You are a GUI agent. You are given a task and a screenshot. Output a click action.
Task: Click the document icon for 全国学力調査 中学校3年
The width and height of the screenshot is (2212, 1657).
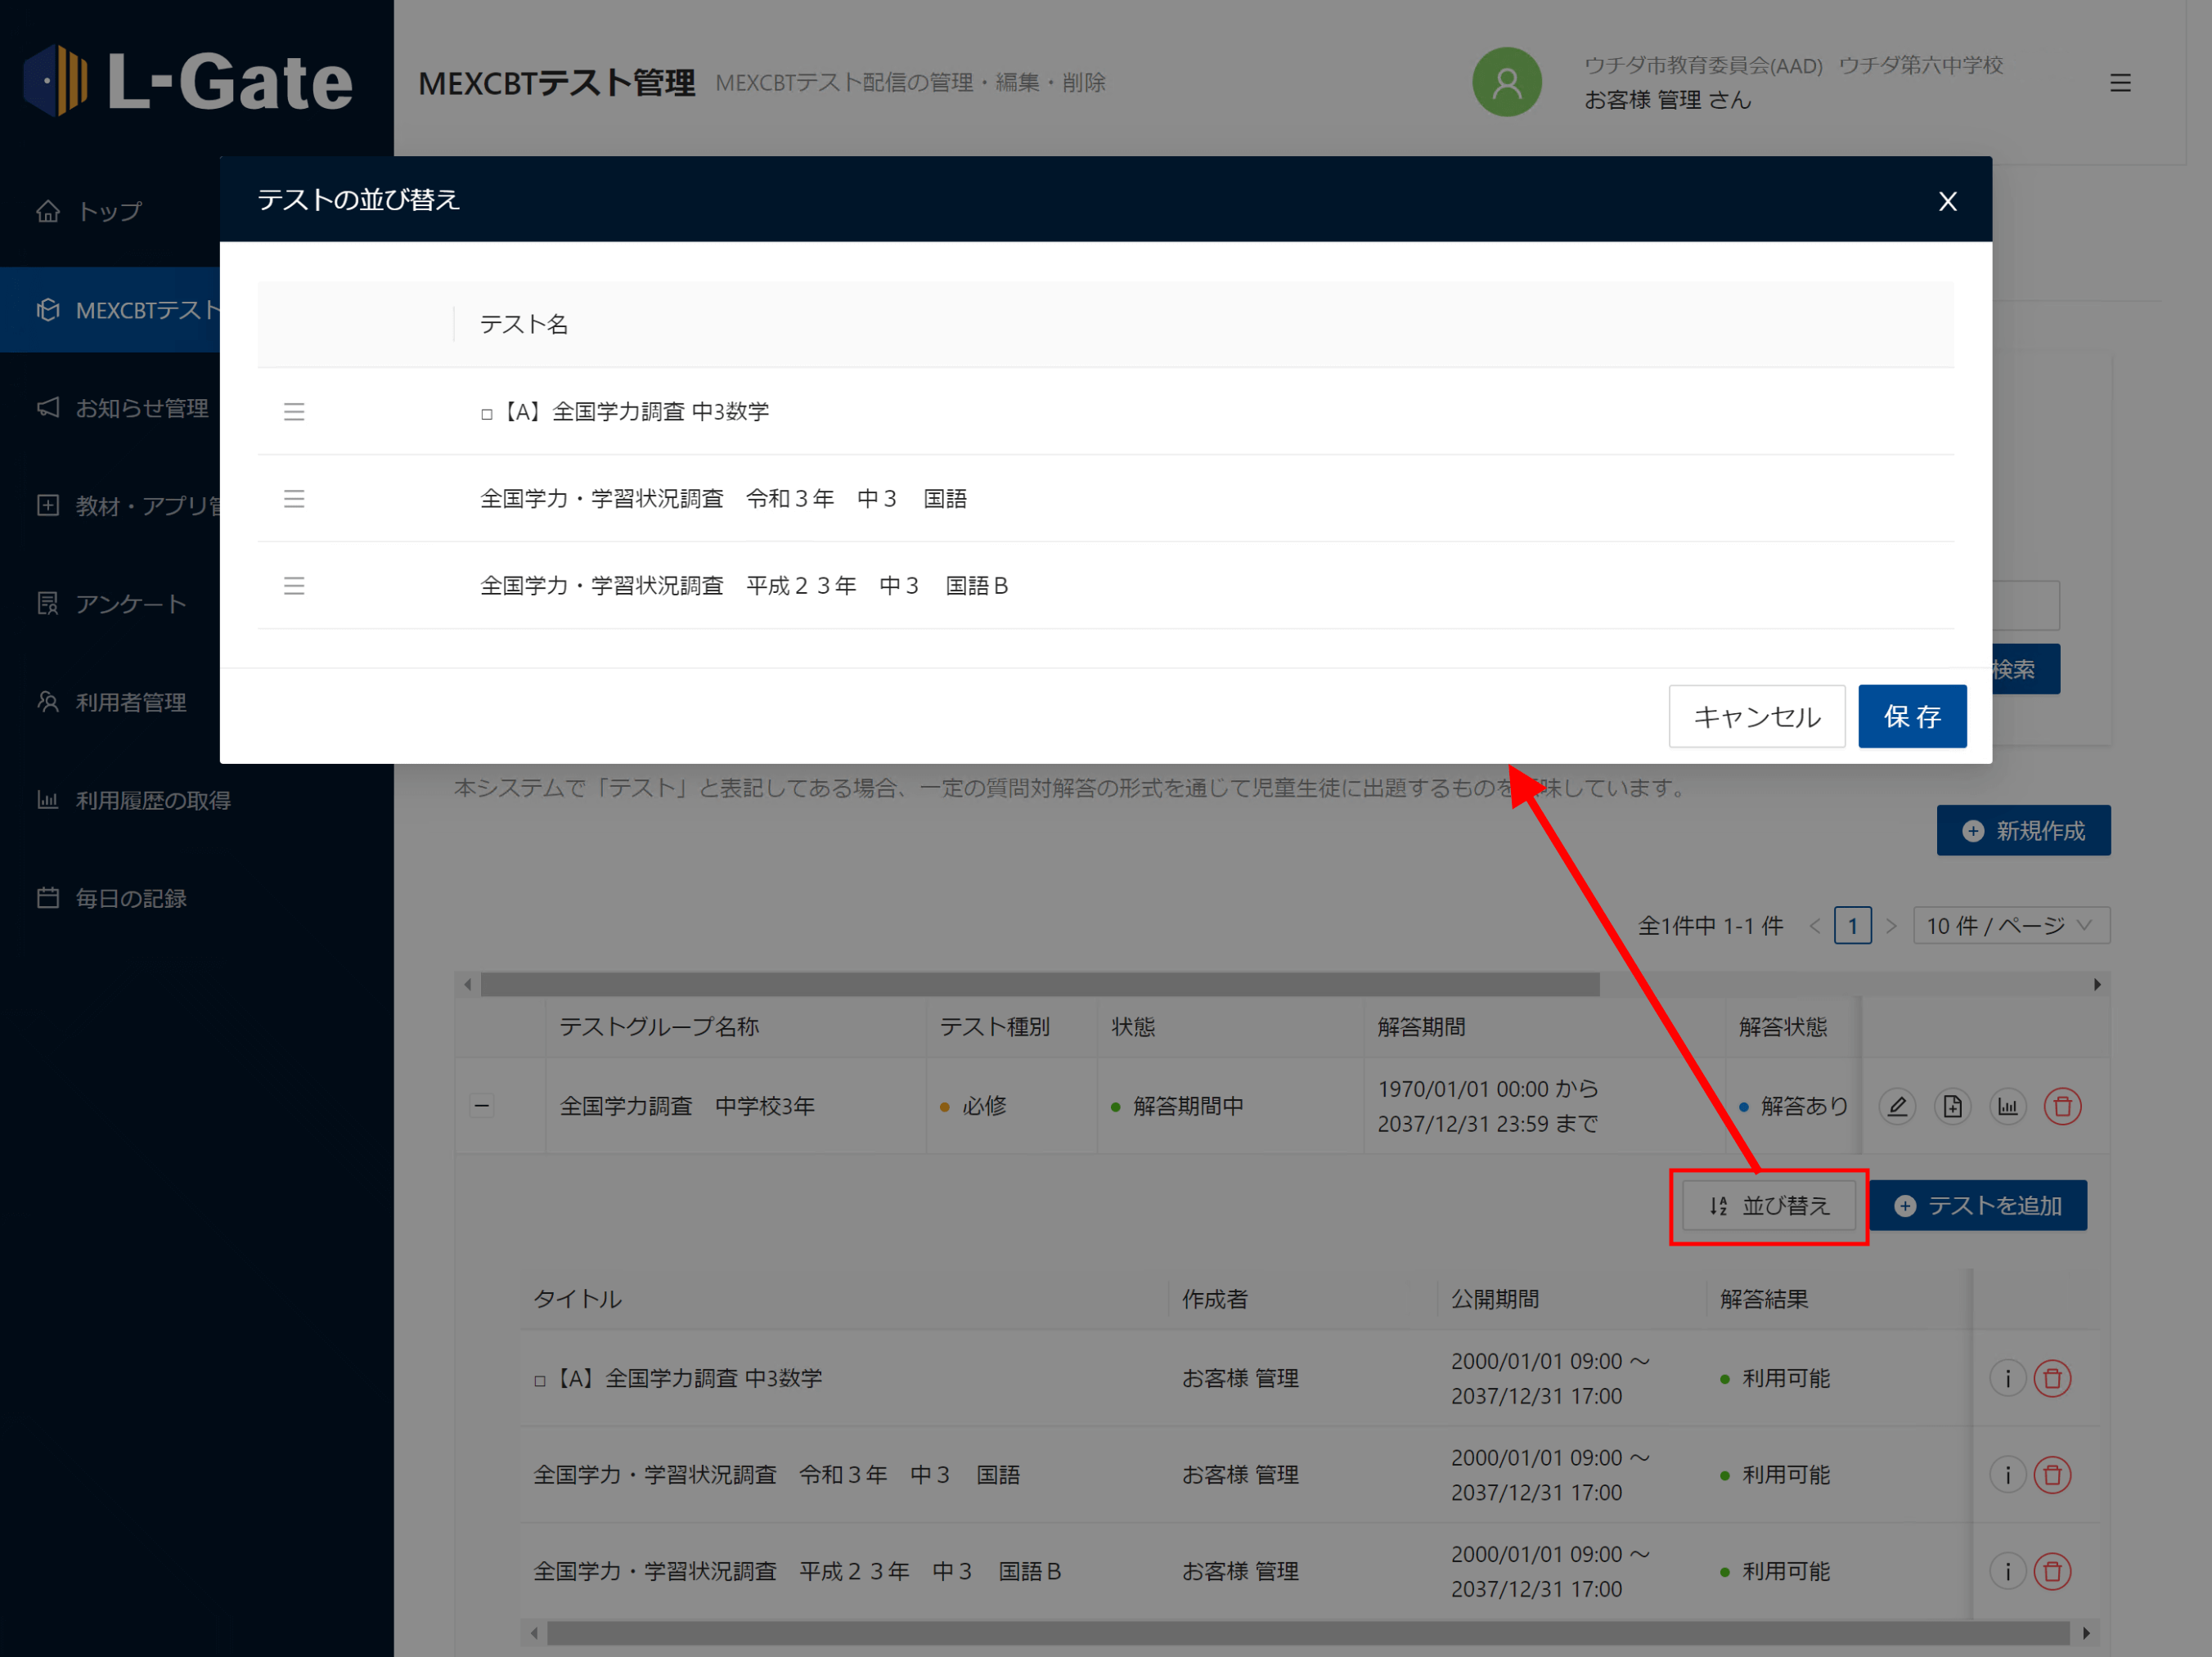[x=1952, y=1106]
